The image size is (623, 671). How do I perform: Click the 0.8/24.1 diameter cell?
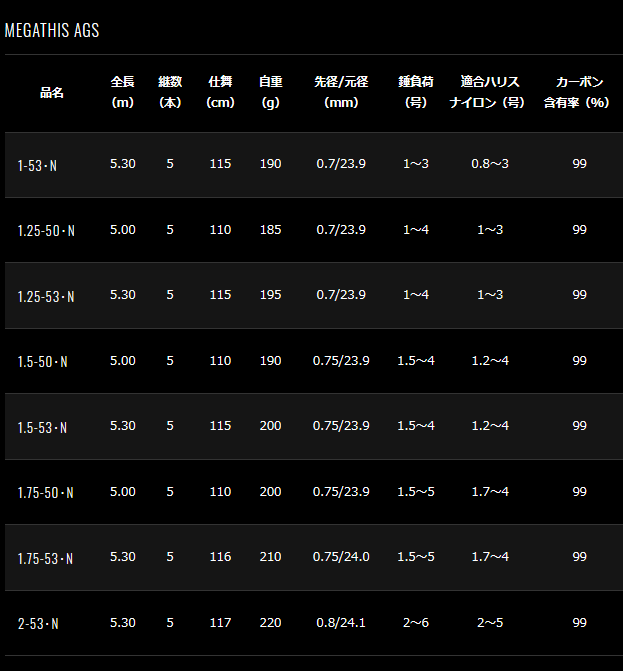tap(341, 623)
